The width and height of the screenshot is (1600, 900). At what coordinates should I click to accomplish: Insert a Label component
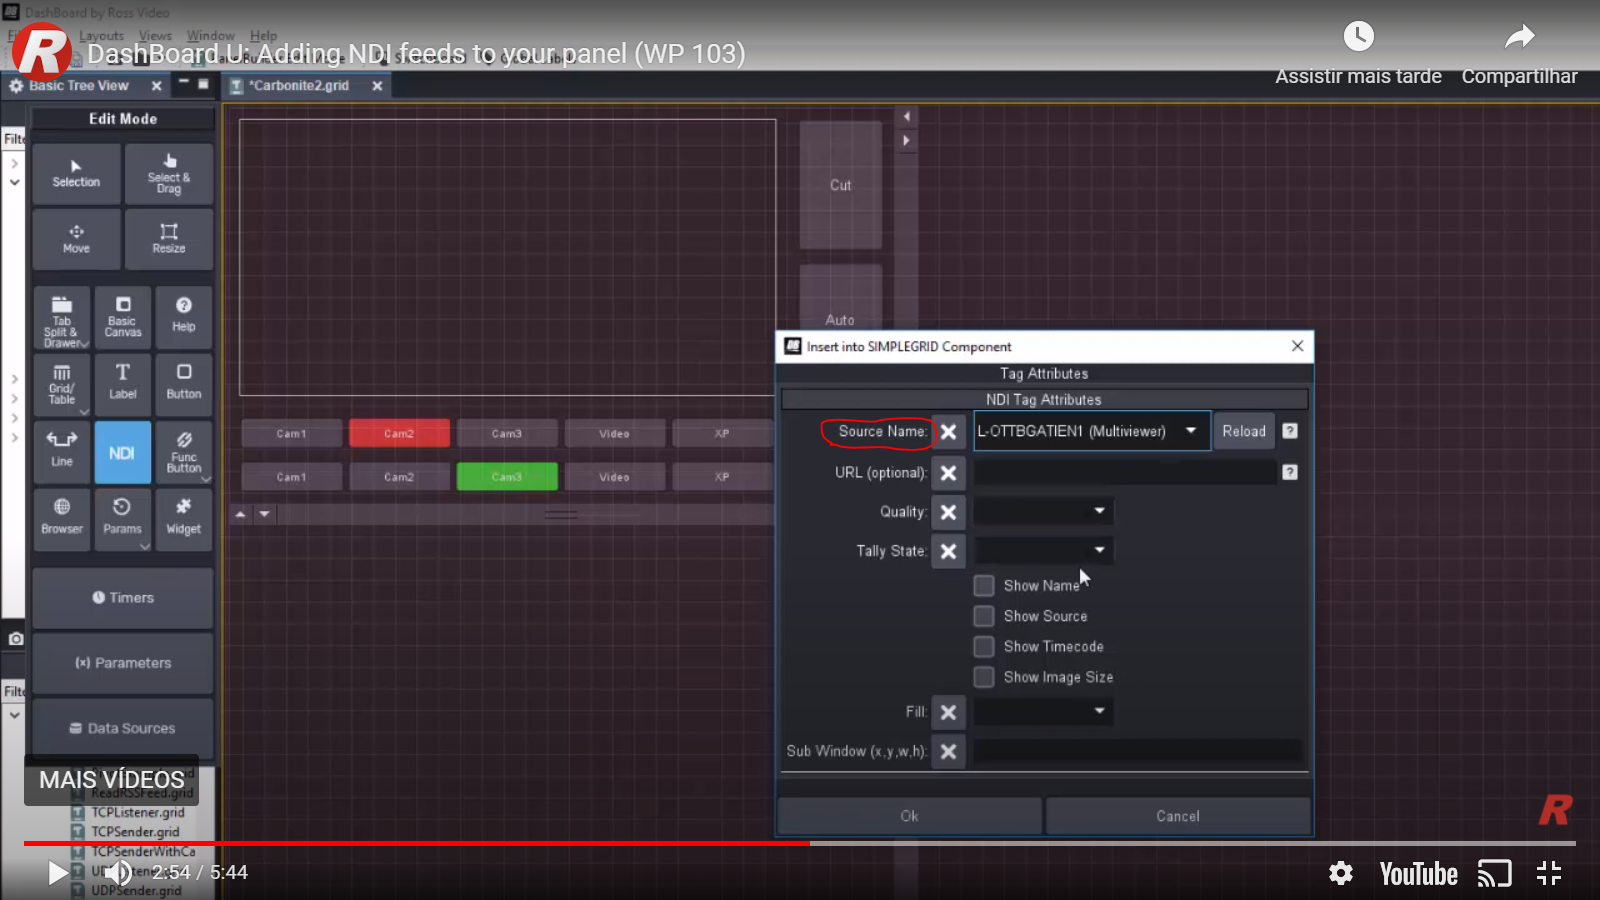[123, 385]
